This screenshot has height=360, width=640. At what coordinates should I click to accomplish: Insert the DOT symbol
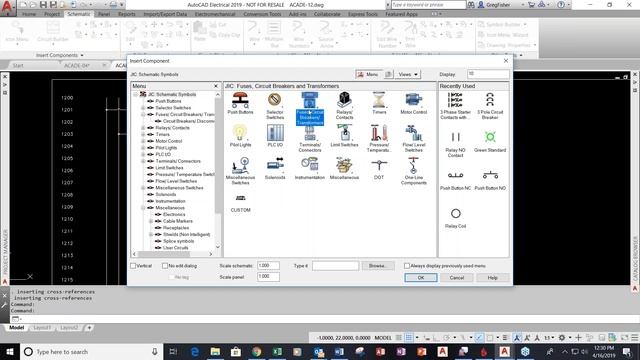[x=379, y=165]
